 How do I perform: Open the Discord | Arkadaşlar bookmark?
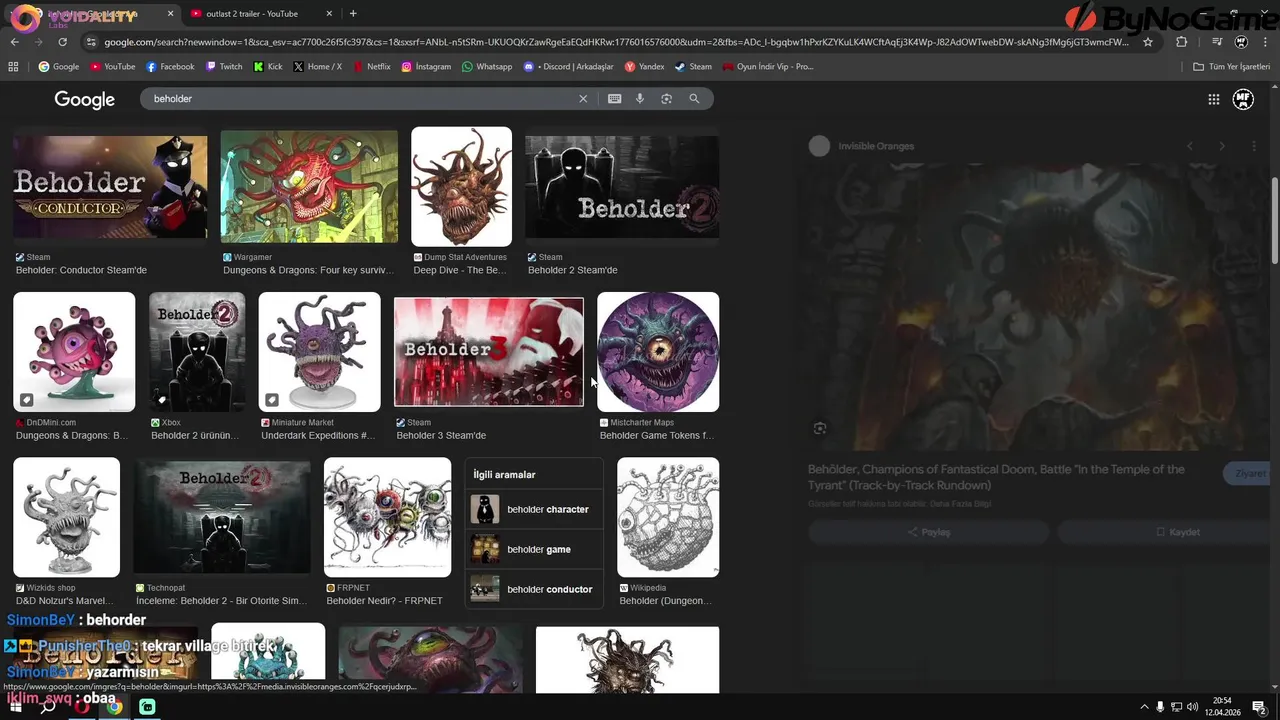coord(569,66)
